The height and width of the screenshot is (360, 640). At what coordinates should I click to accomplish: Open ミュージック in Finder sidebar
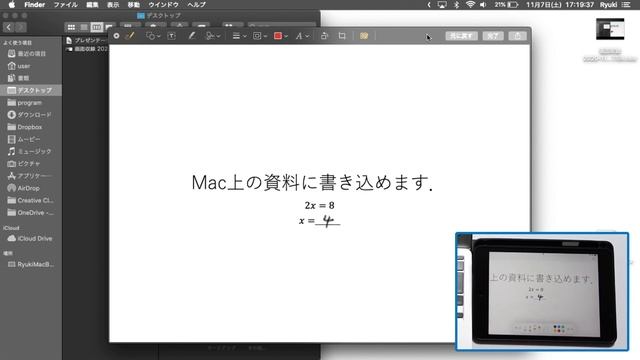pos(30,151)
